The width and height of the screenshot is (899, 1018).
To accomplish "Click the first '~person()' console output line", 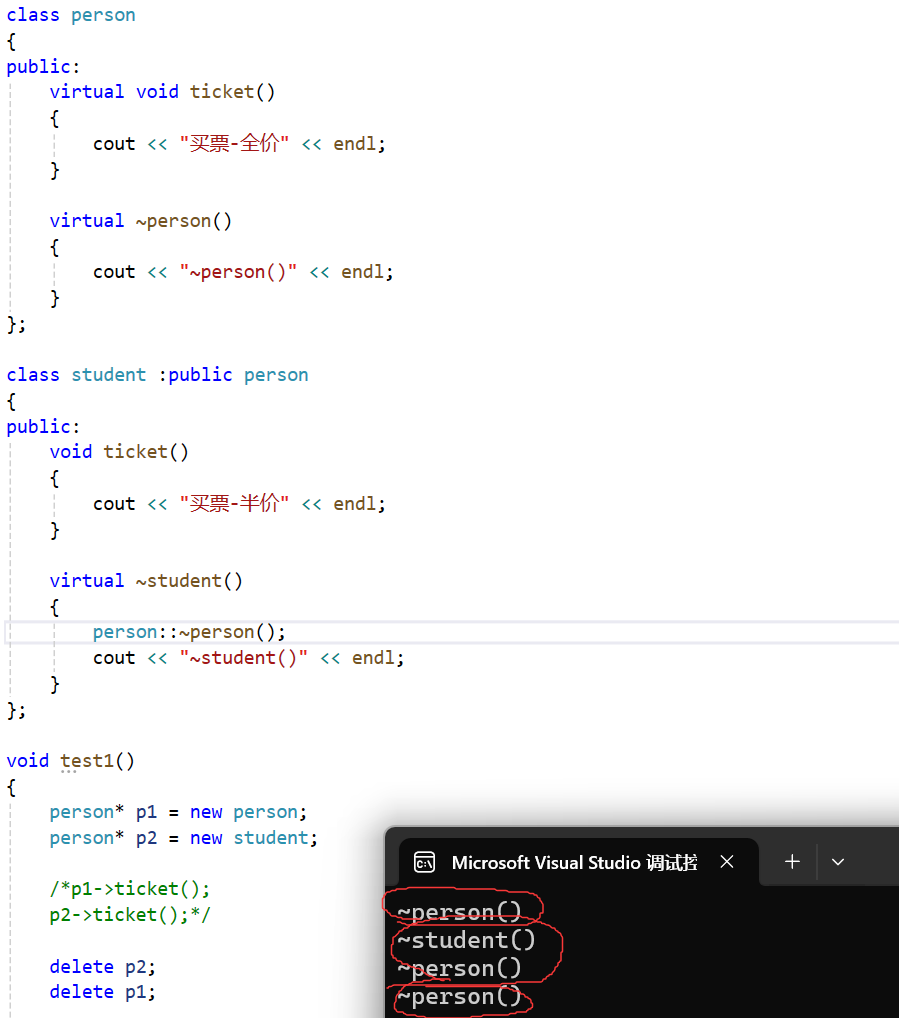I will click(x=460, y=912).
